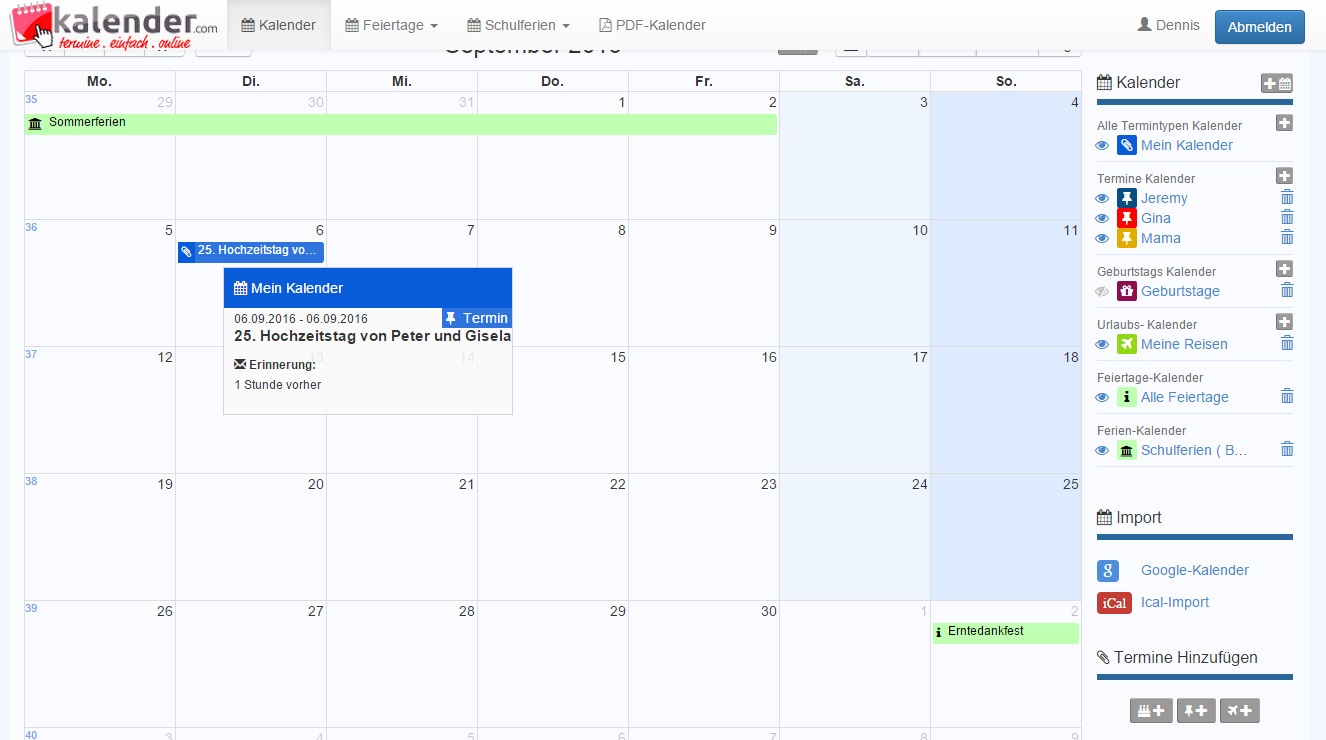Show the Geburtstage calendar with its eye toggle
The width and height of the screenshot is (1326, 740).
click(1101, 291)
